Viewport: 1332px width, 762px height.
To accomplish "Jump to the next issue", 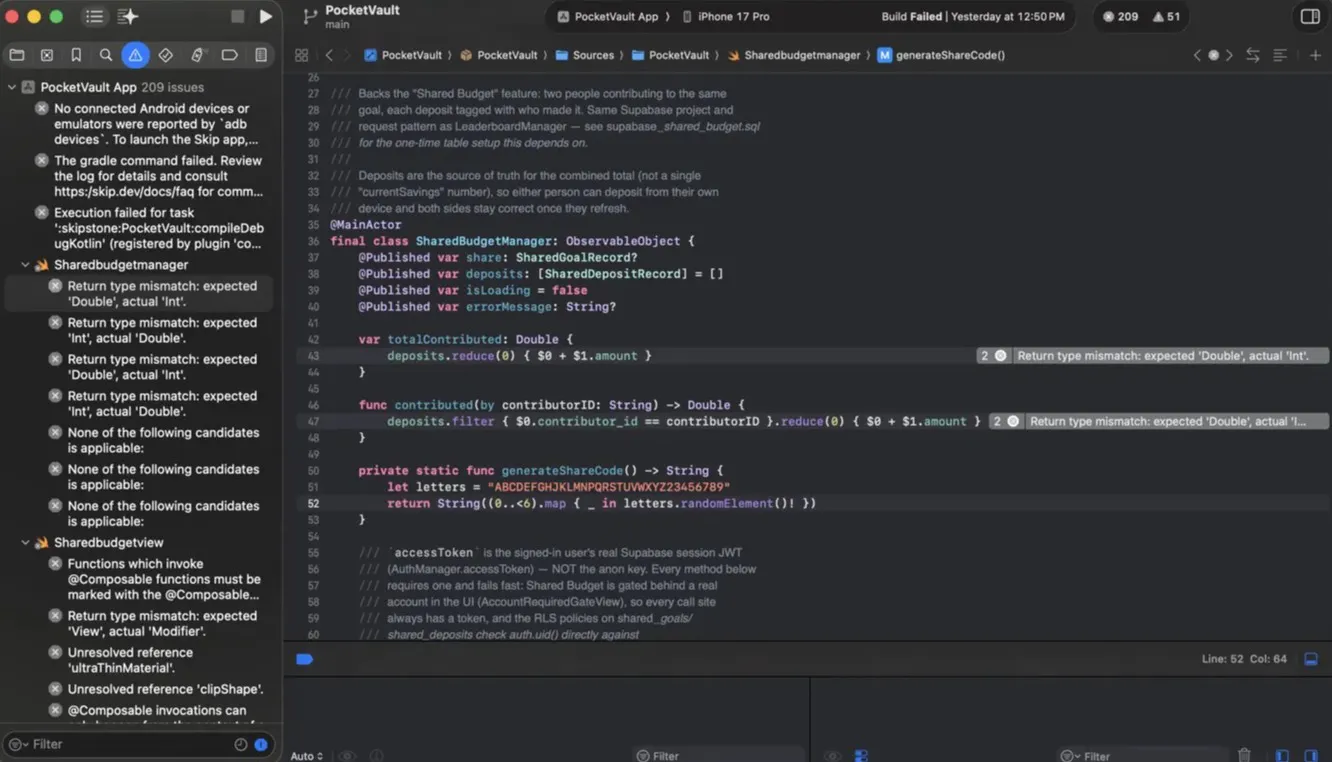I will click(x=1229, y=55).
